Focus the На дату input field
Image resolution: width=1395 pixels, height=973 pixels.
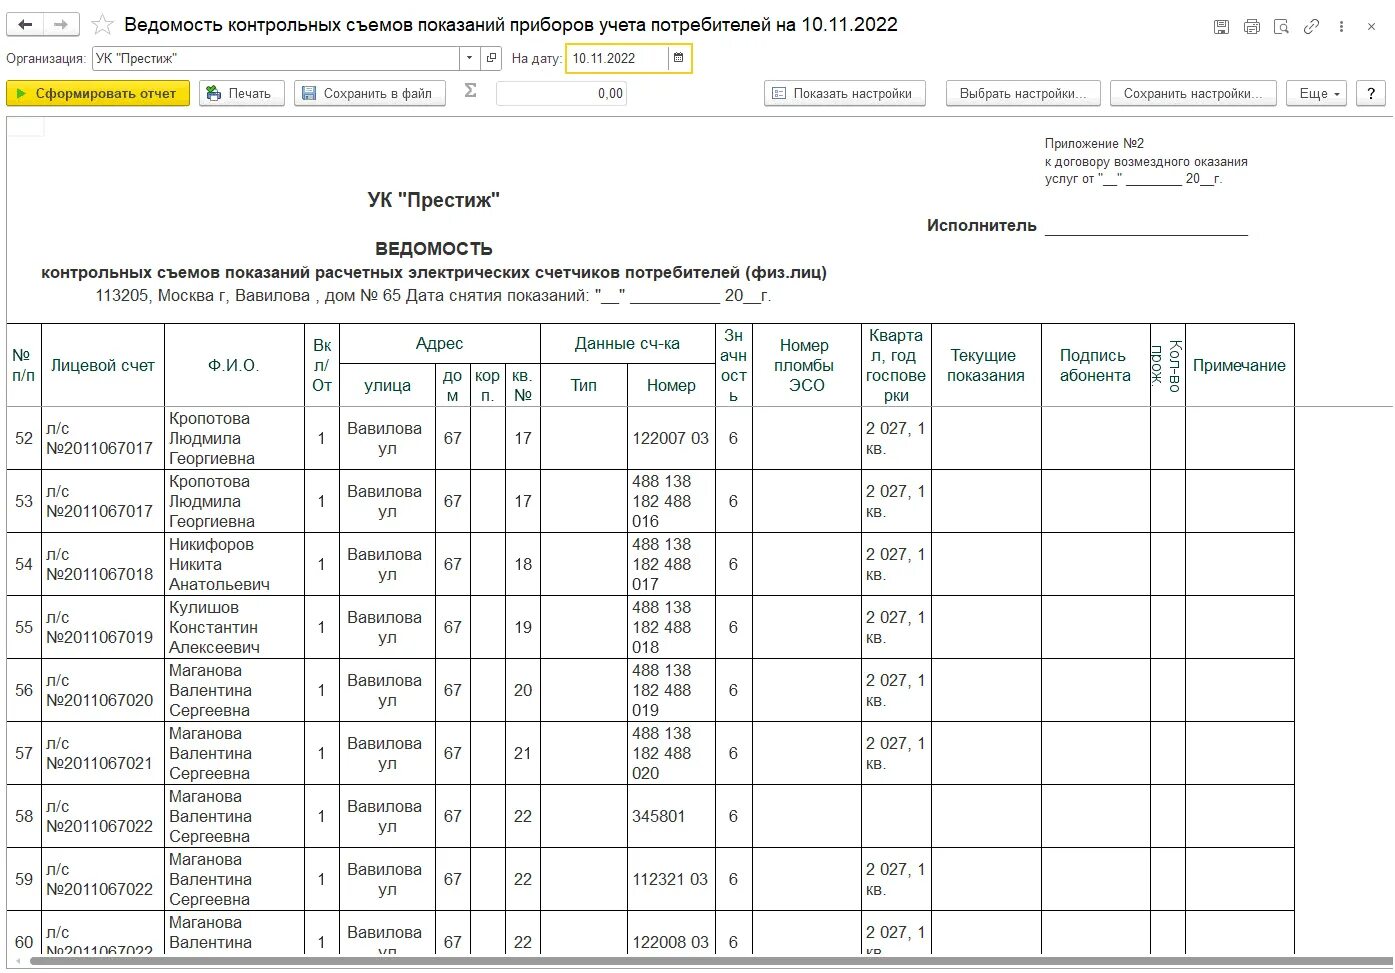pyautogui.click(x=617, y=58)
